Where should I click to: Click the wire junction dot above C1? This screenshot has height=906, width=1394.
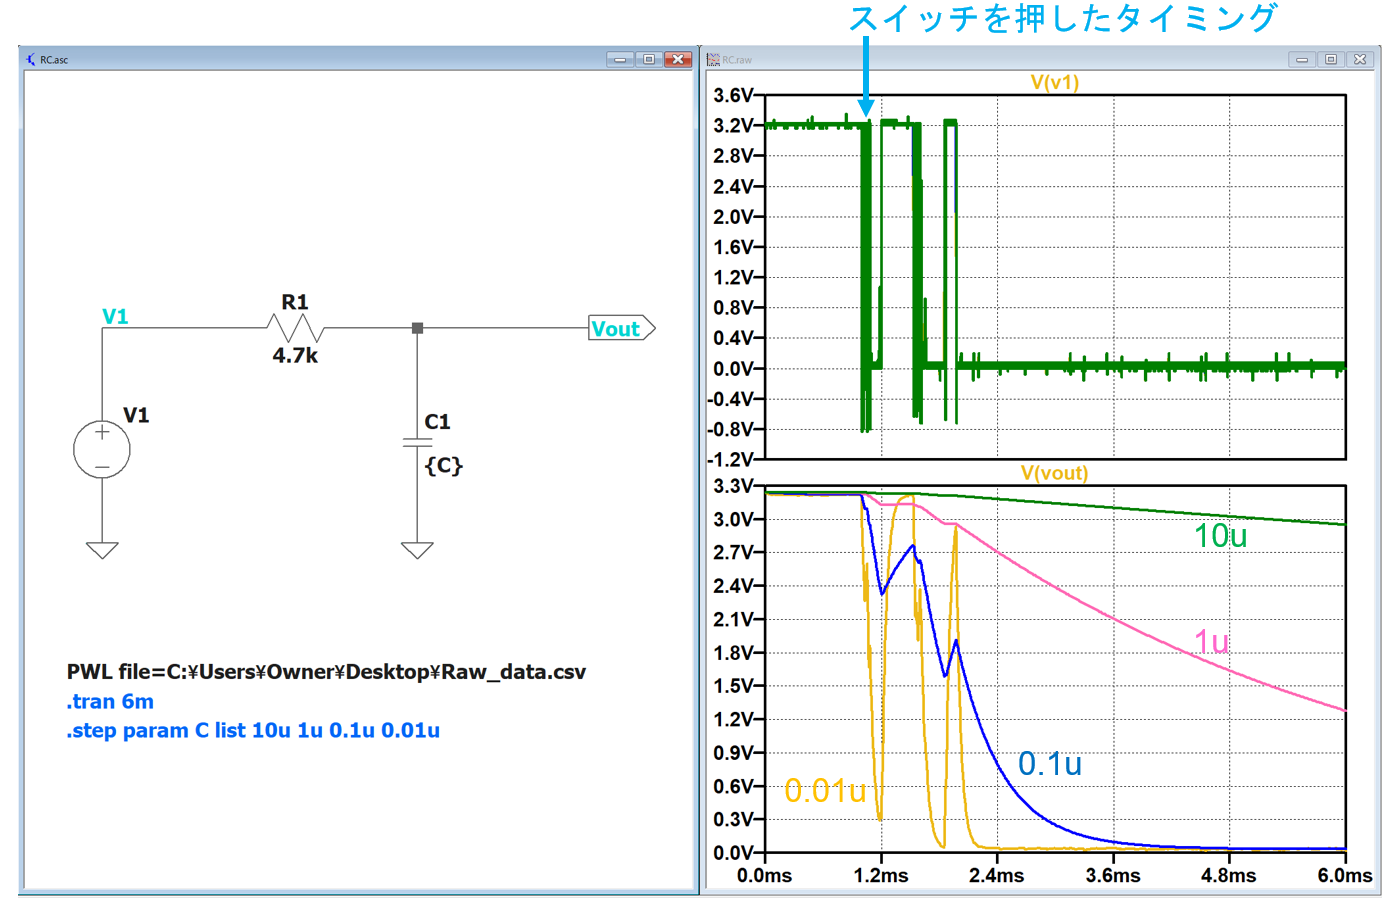(417, 328)
